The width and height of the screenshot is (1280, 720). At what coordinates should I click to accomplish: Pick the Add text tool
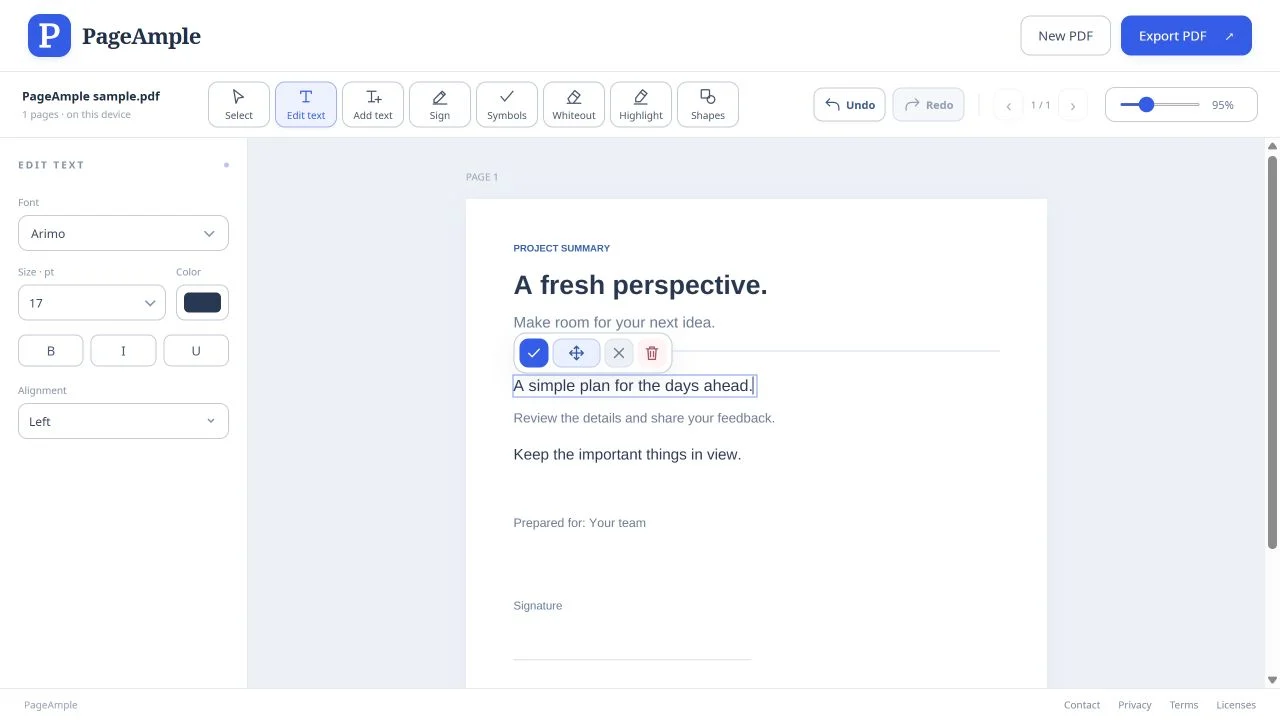coord(373,104)
